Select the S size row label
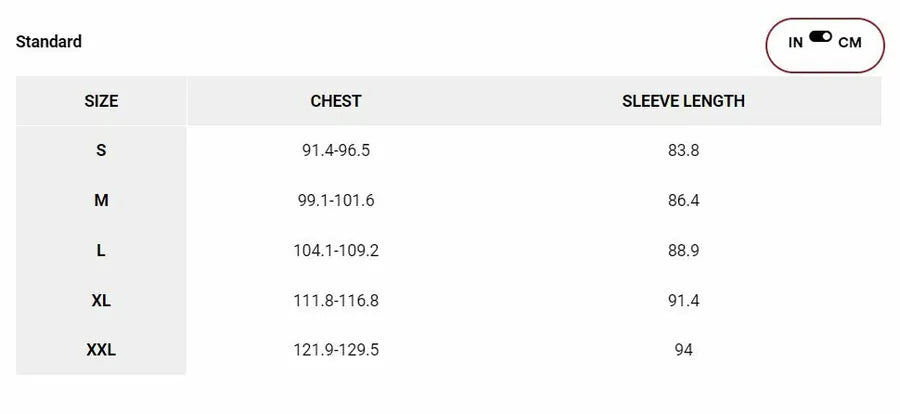Screen dimensions: 900x414 (x=101, y=151)
